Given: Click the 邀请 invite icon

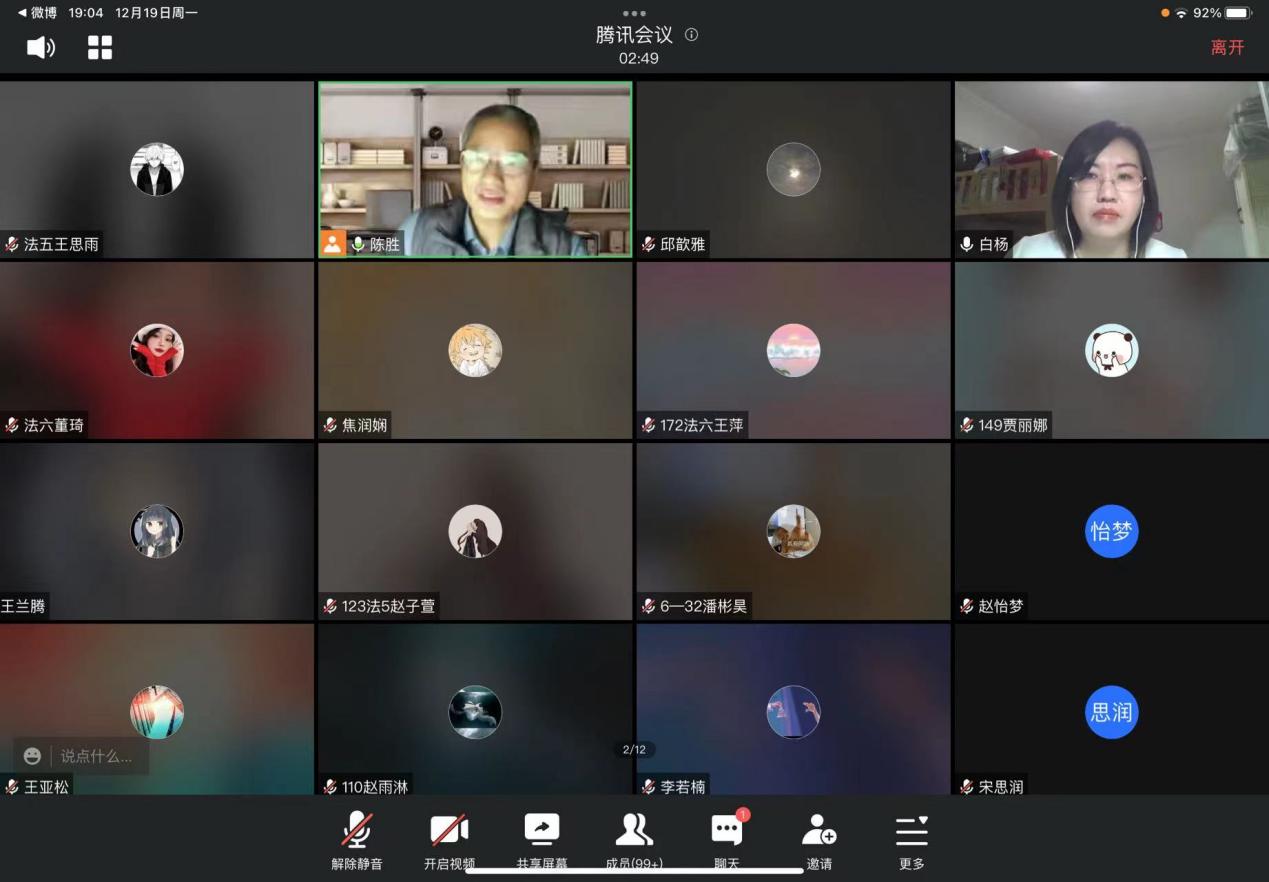Looking at the screenshot, I should pyautogui.click(x=819, y=832).
